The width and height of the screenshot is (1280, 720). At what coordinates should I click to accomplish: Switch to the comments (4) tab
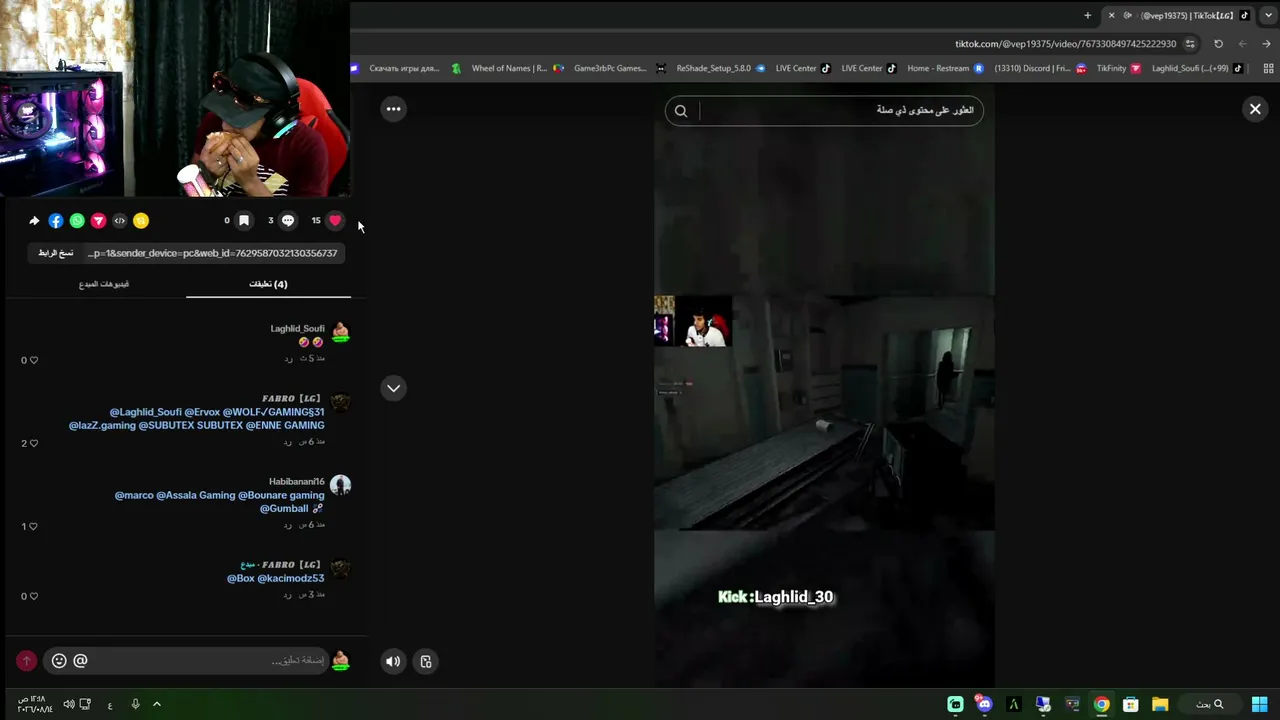[268, 284]
